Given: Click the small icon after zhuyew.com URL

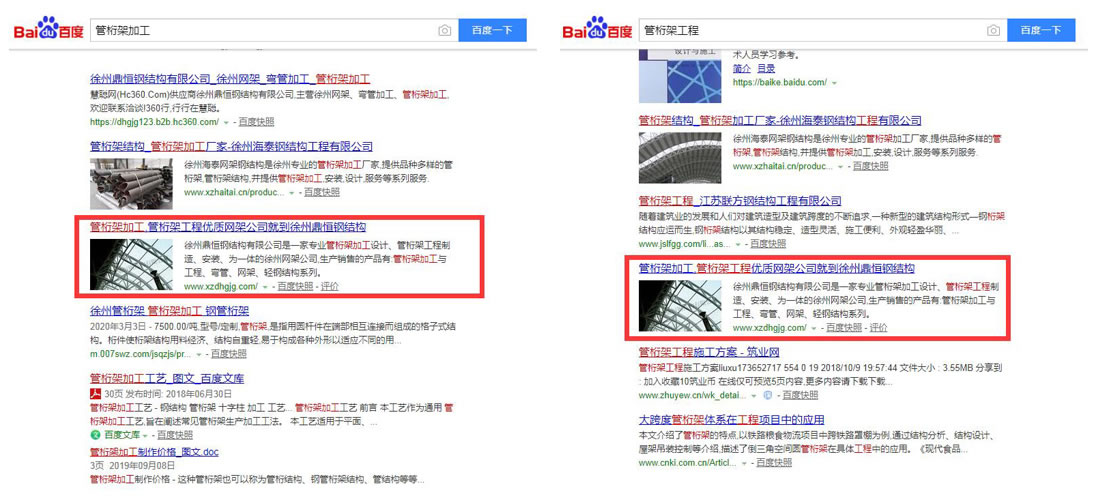Looking at the screenshot, I should [x=767, y=395].
